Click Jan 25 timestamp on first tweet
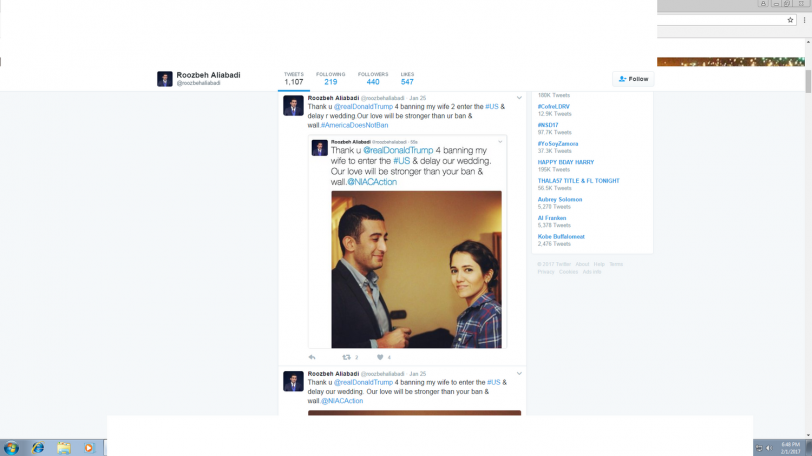This screenshot has height=456, width=812. 417,98
